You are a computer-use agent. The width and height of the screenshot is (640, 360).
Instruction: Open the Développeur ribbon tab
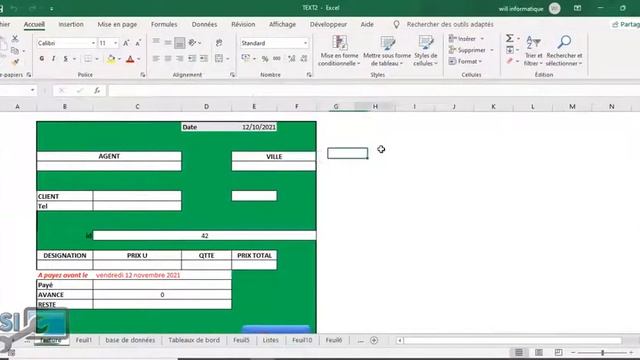[328, 24]
